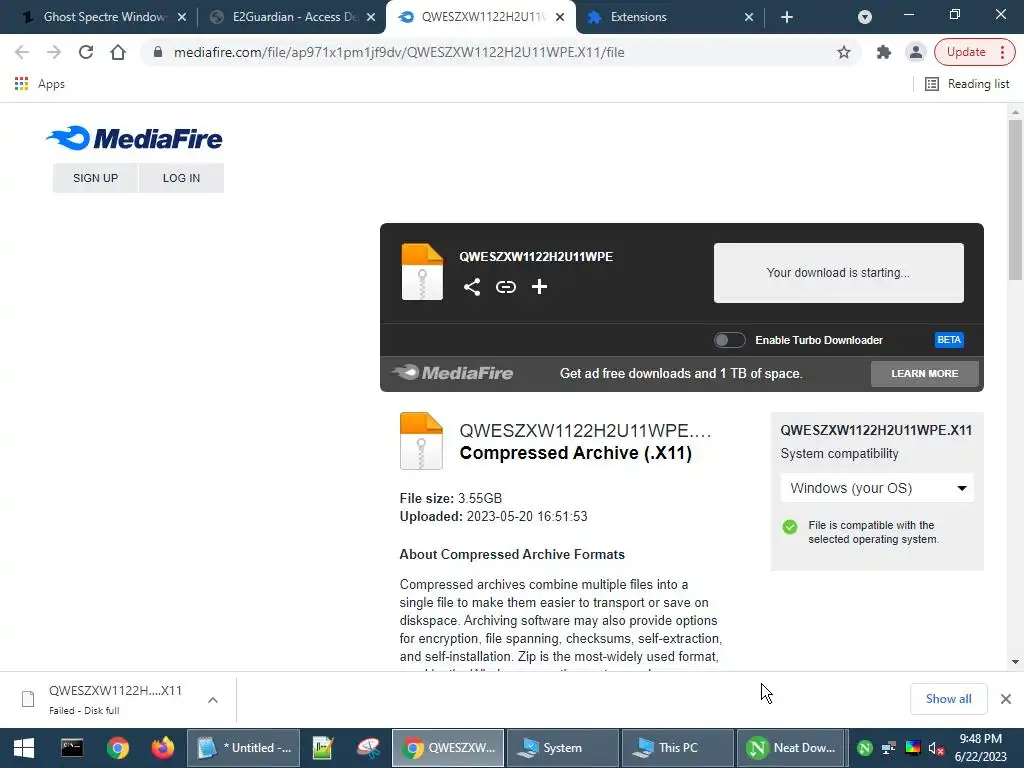Switch to Neat Download Manager taskbar window
Viewport: 1024px width, 768px height.
point(792,748)
